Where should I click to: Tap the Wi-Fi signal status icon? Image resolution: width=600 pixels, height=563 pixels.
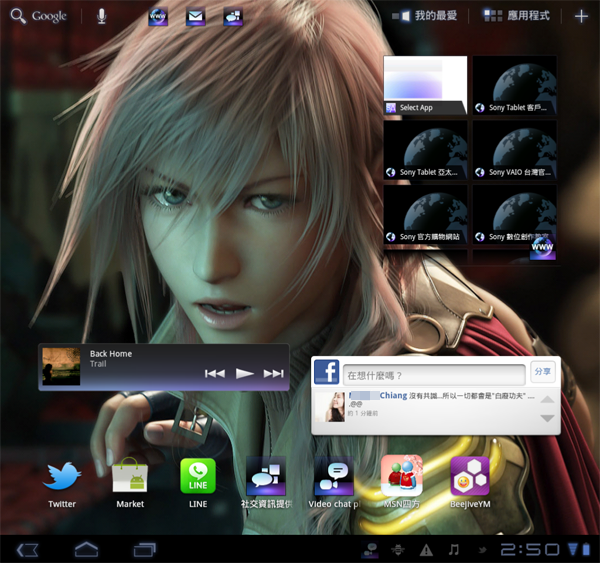(x=573, y=549)
